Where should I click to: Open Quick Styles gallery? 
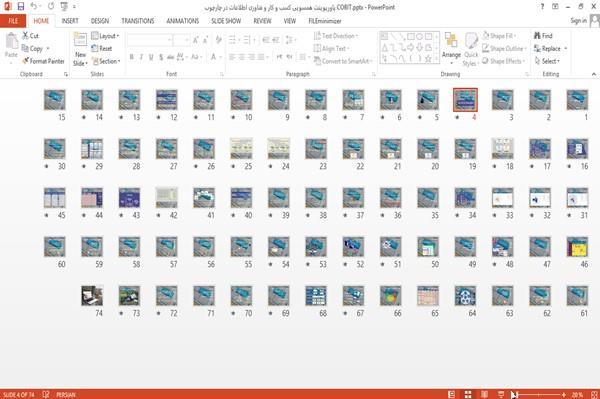pos(471,50)
